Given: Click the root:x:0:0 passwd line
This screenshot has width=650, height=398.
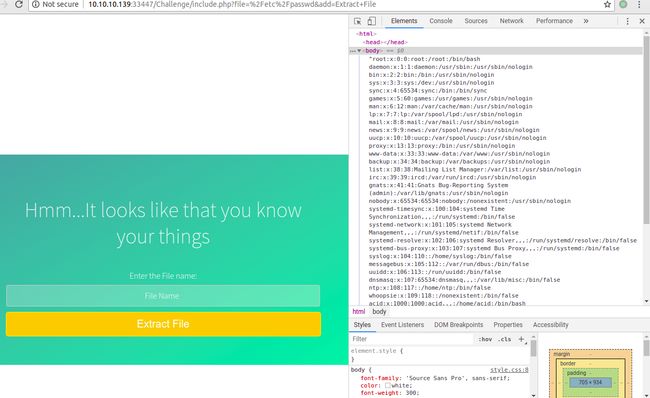Looking at the screenshot, I should tap(424, 59).
